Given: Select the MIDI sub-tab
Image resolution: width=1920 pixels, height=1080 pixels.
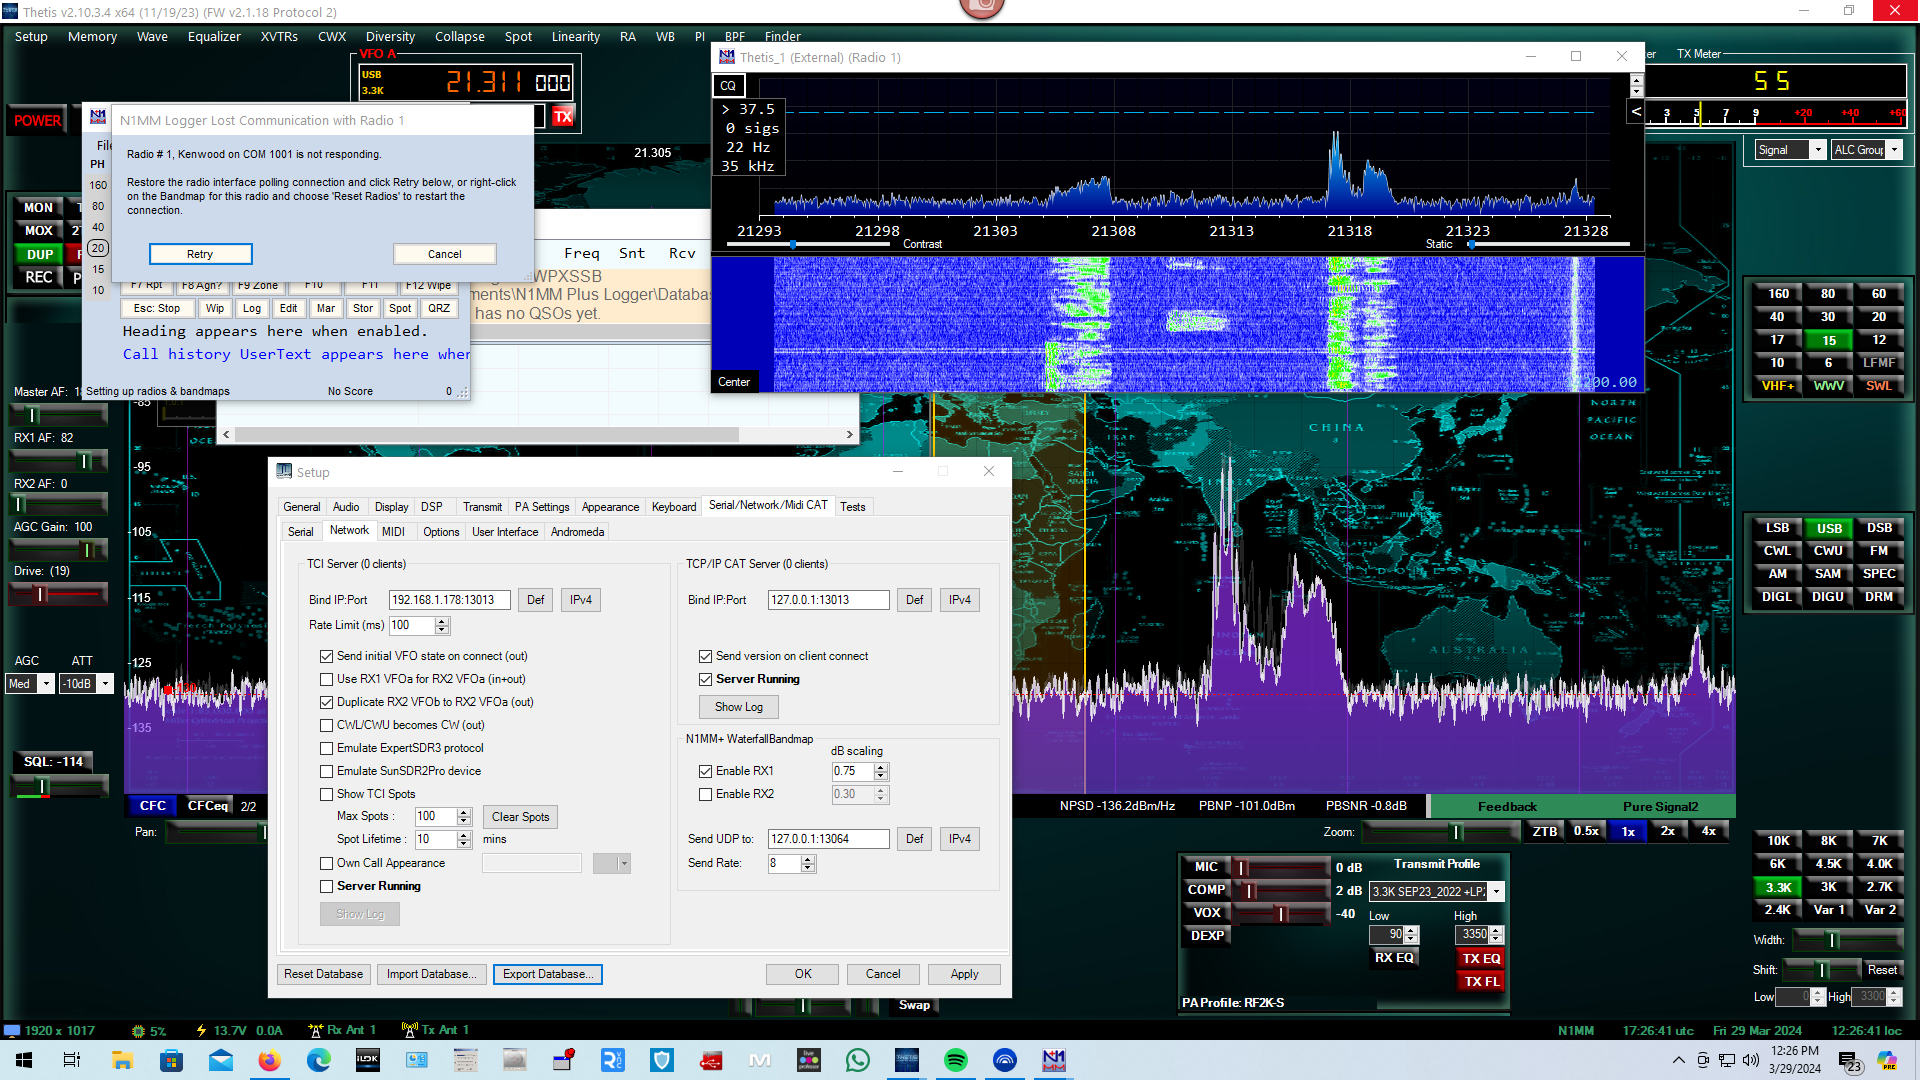Looking at the screenshot, I should [393, 532].
